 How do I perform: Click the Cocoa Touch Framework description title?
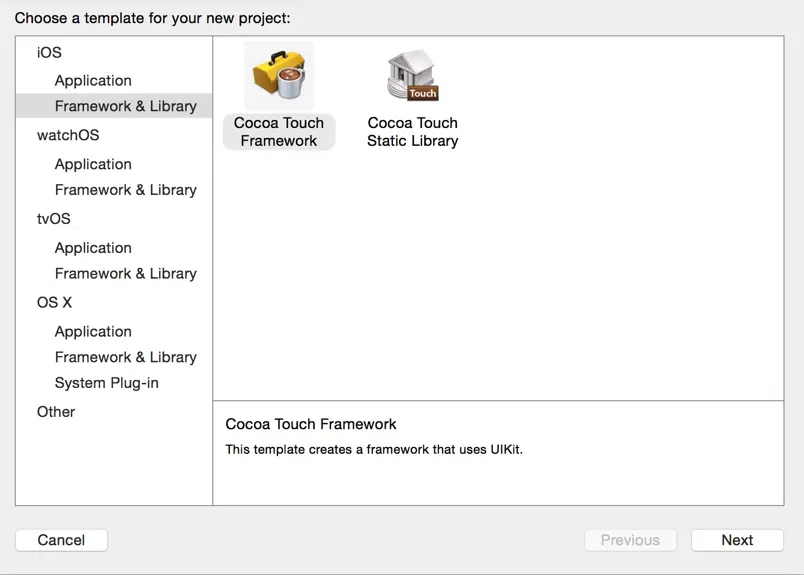[x=311, y=424]
